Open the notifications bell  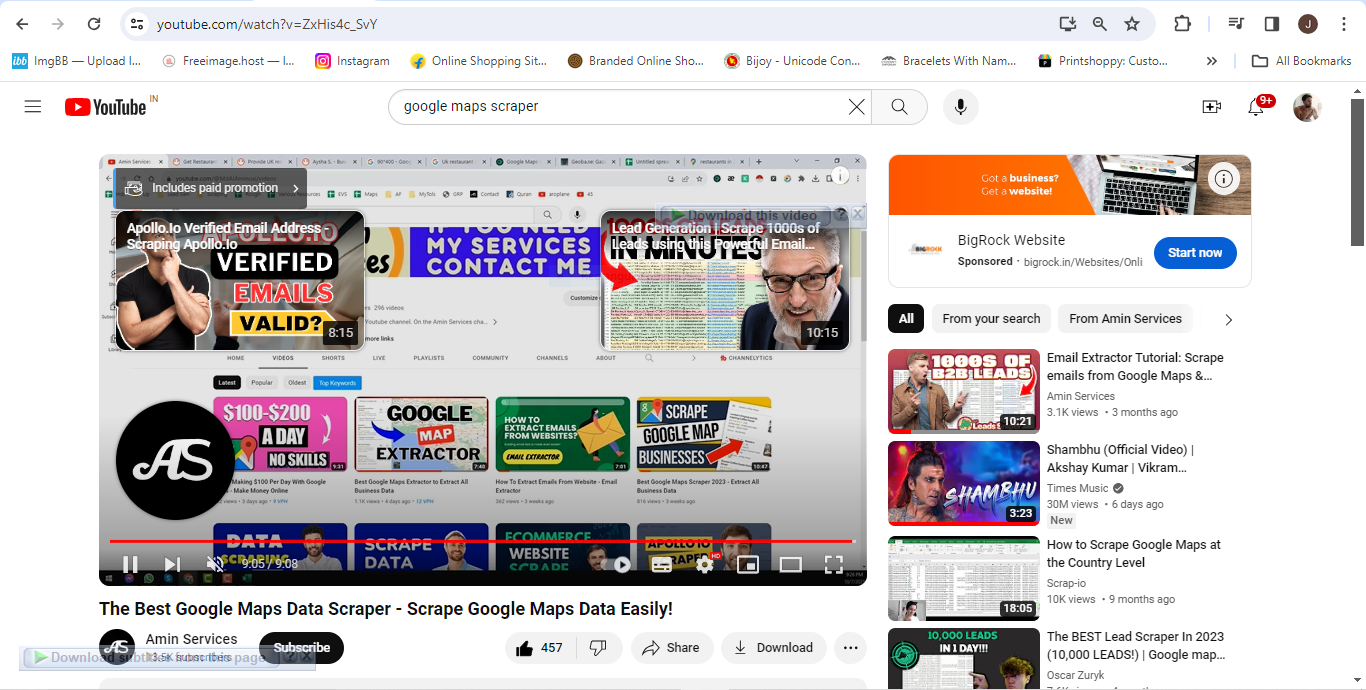1256,107
